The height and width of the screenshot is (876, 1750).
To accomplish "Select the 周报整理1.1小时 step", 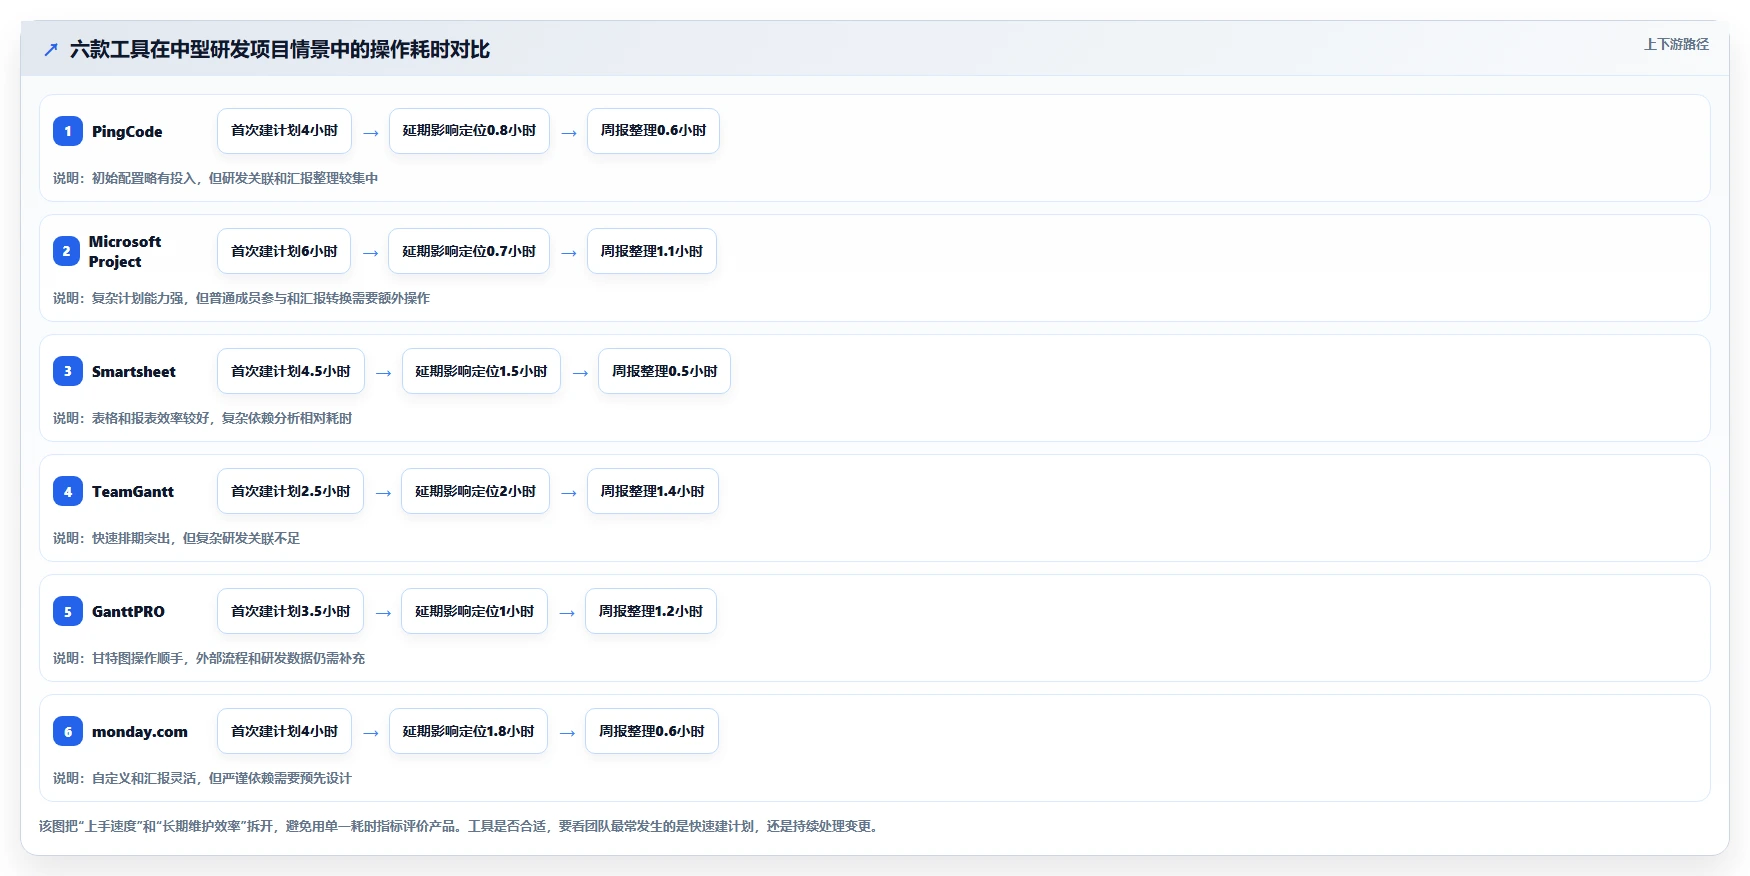I will [652, 251].
